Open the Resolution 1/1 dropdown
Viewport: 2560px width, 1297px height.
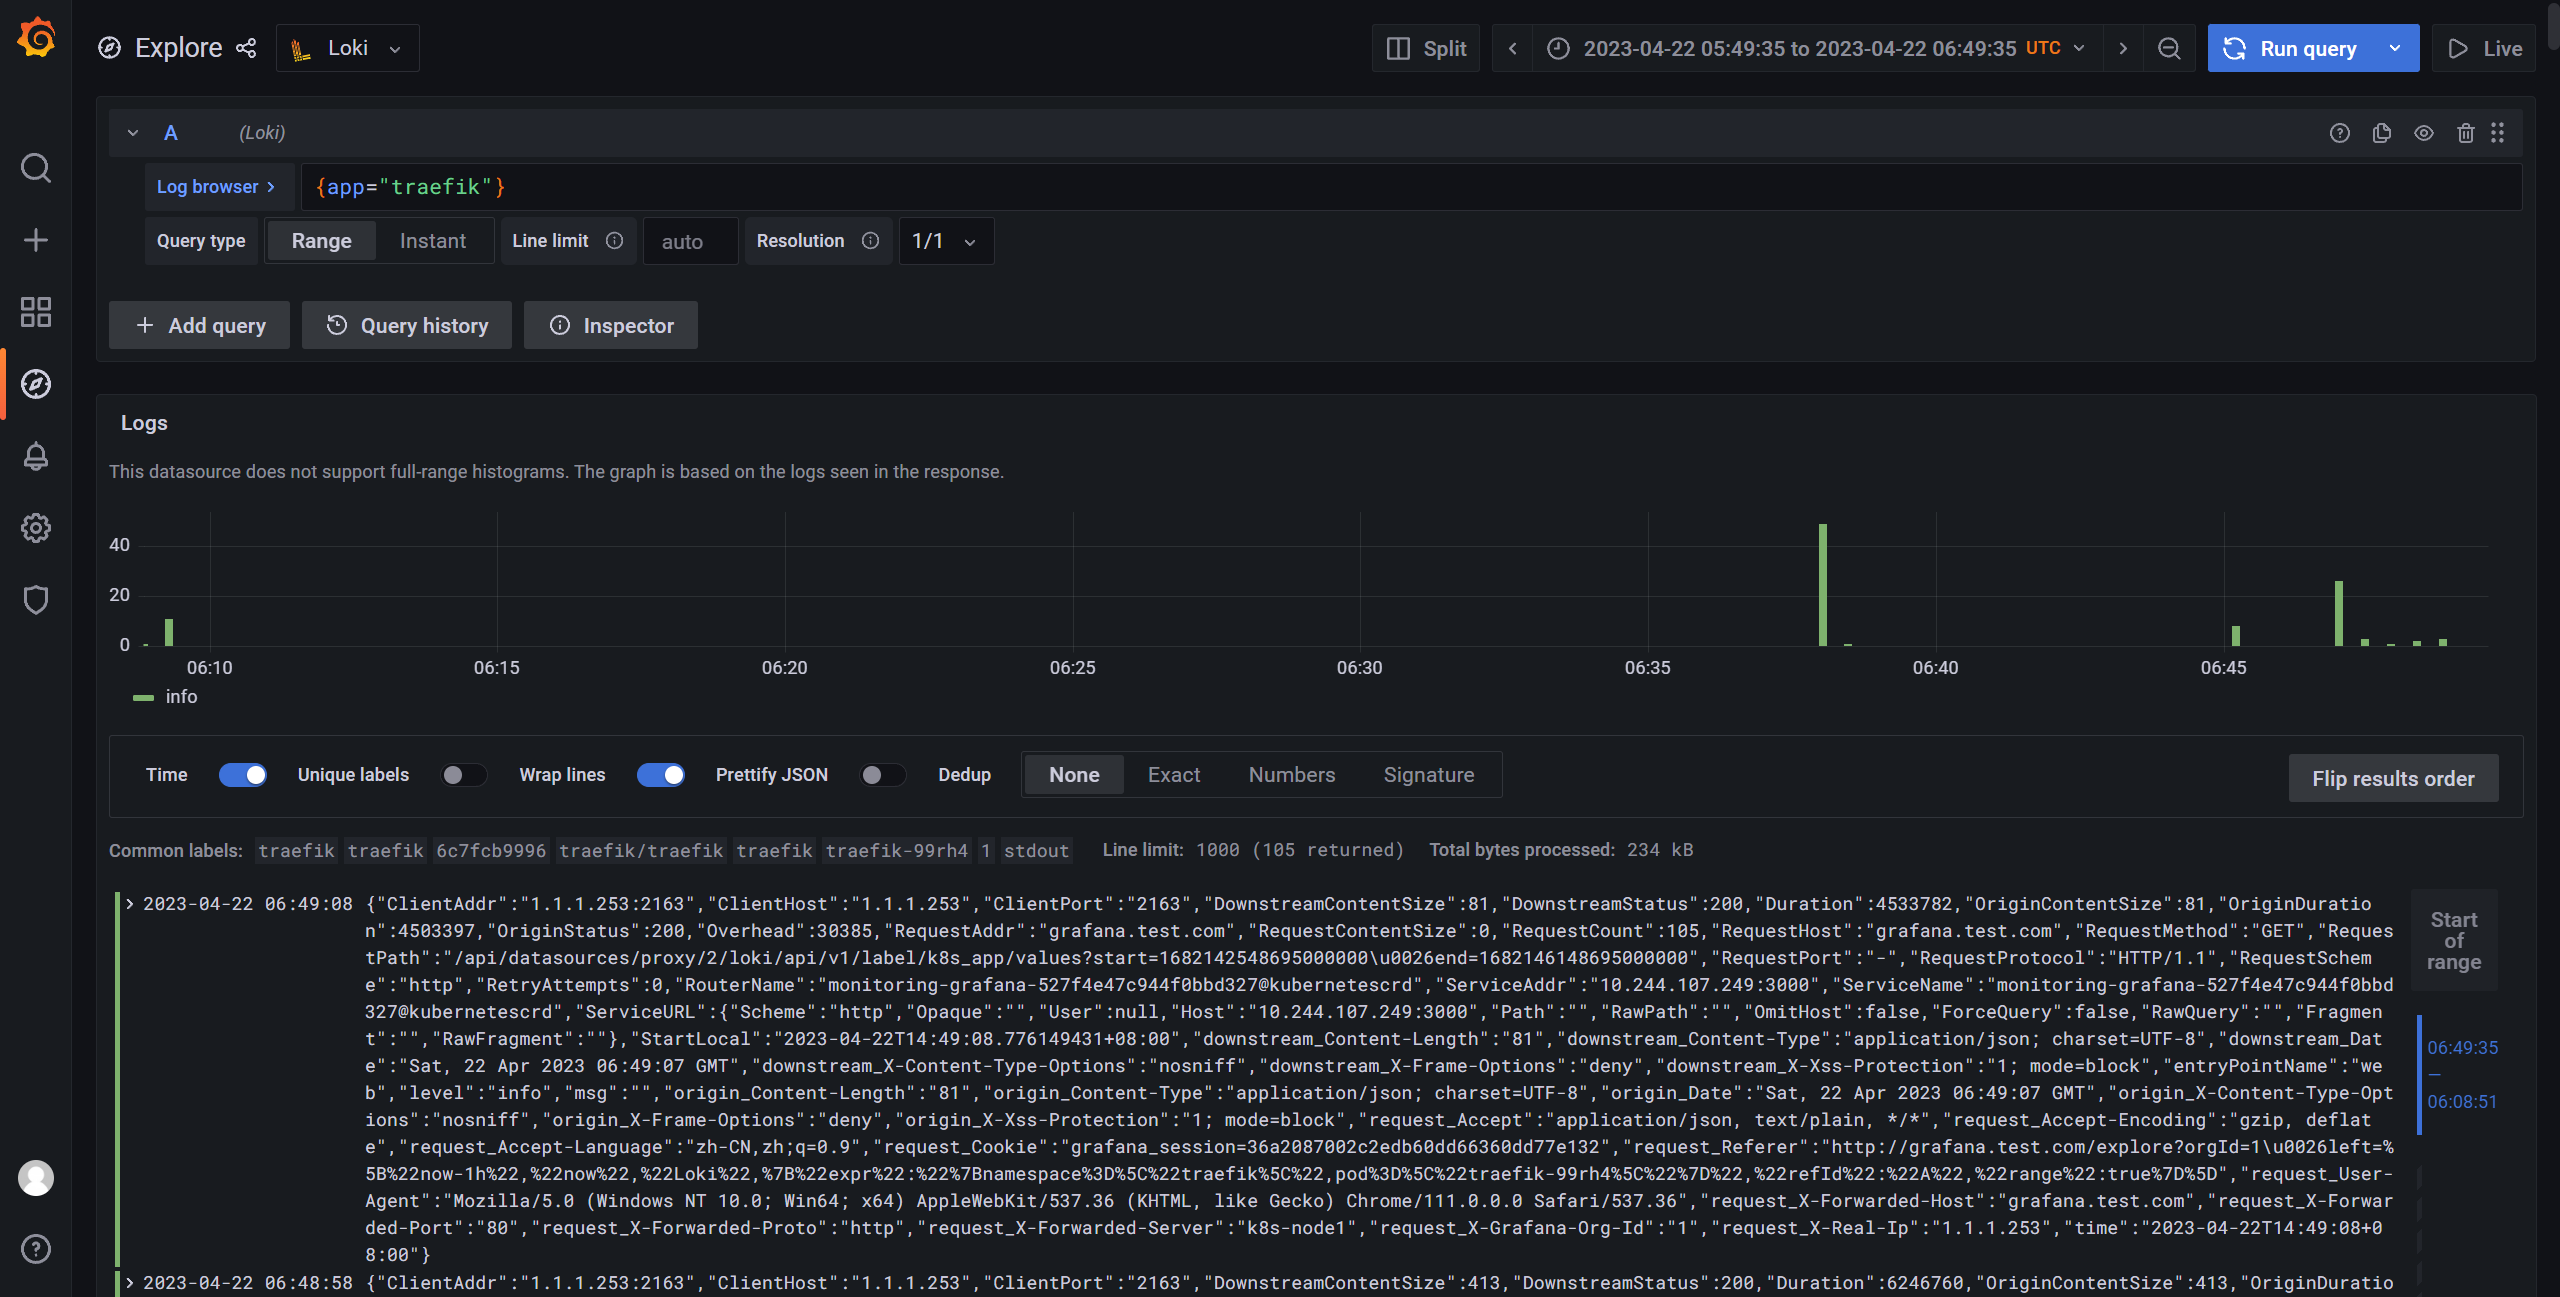coord(945,241)
